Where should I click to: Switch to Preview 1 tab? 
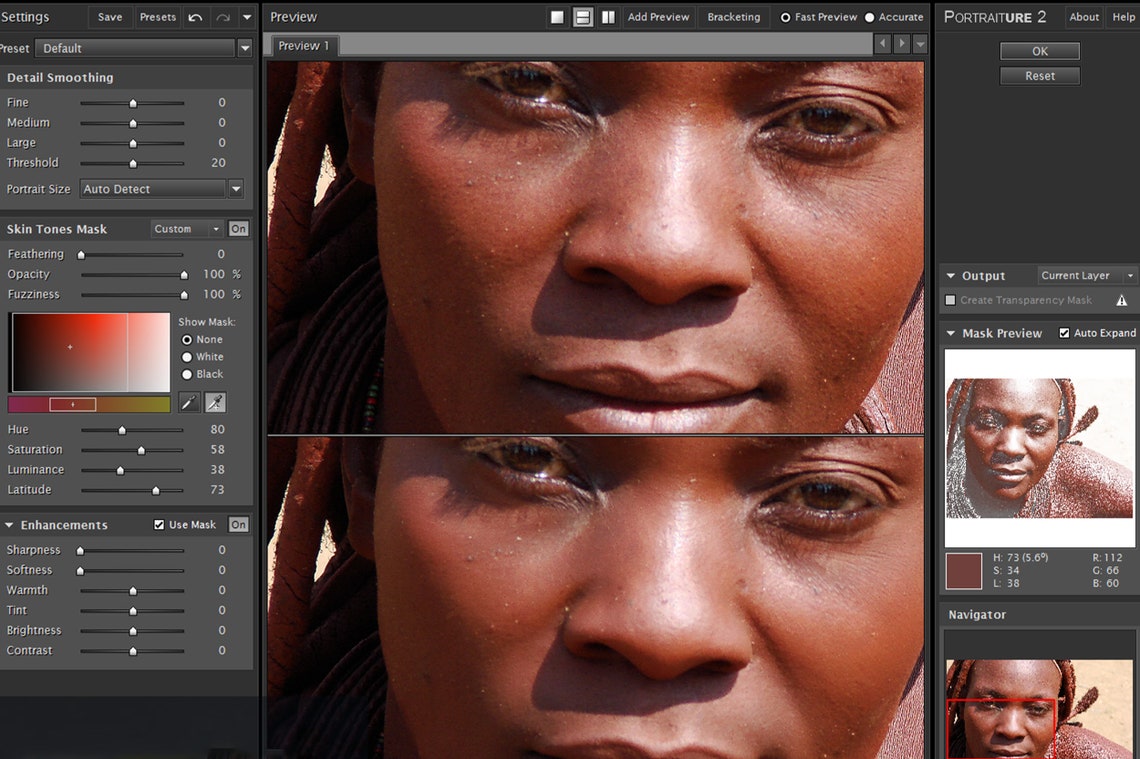[x=304, y=46]
